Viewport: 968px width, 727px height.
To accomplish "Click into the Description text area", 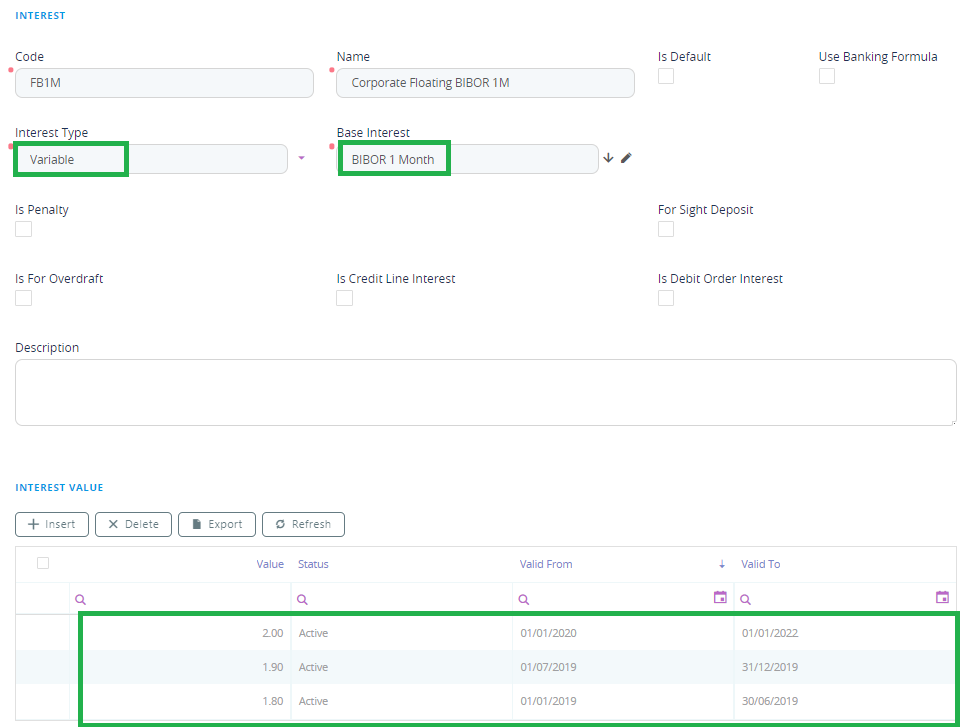I will tap(485, 392).
